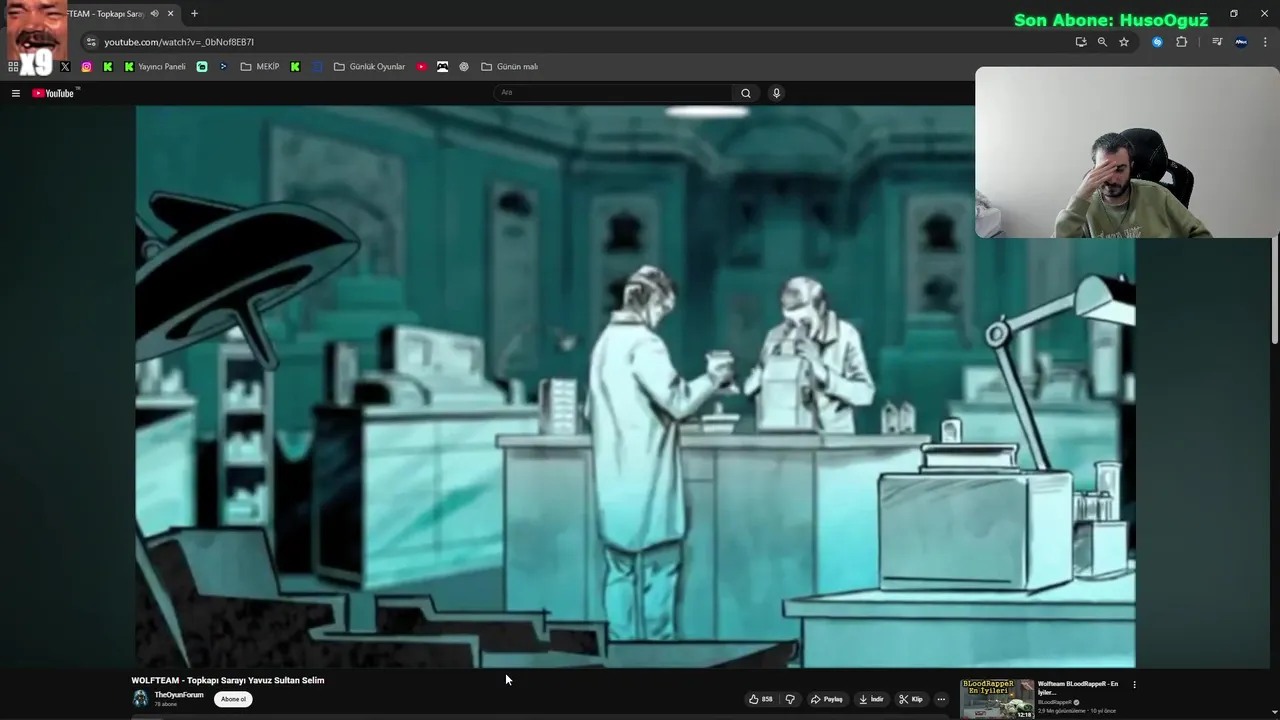Open the Instagram bookmark
This screenshot has width=1280, height=720.
[x=87, y=67]
